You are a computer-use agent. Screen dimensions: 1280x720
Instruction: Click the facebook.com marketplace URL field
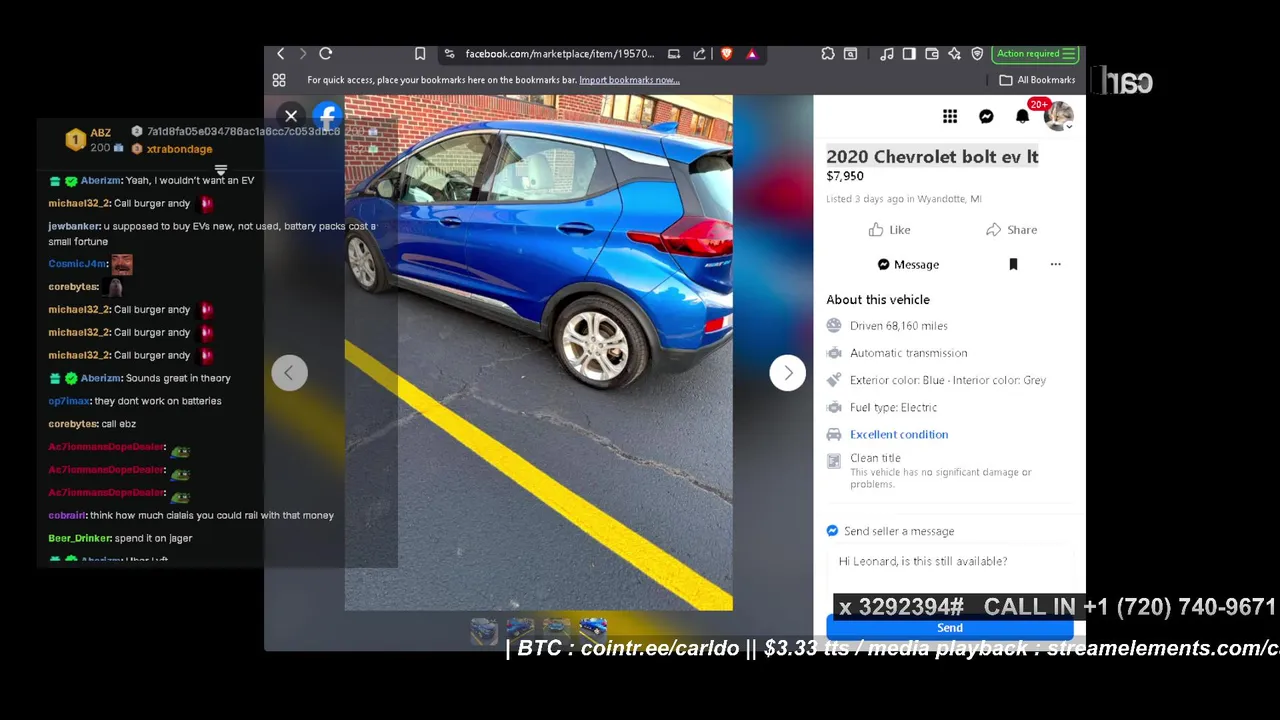[x=559, y=54]
